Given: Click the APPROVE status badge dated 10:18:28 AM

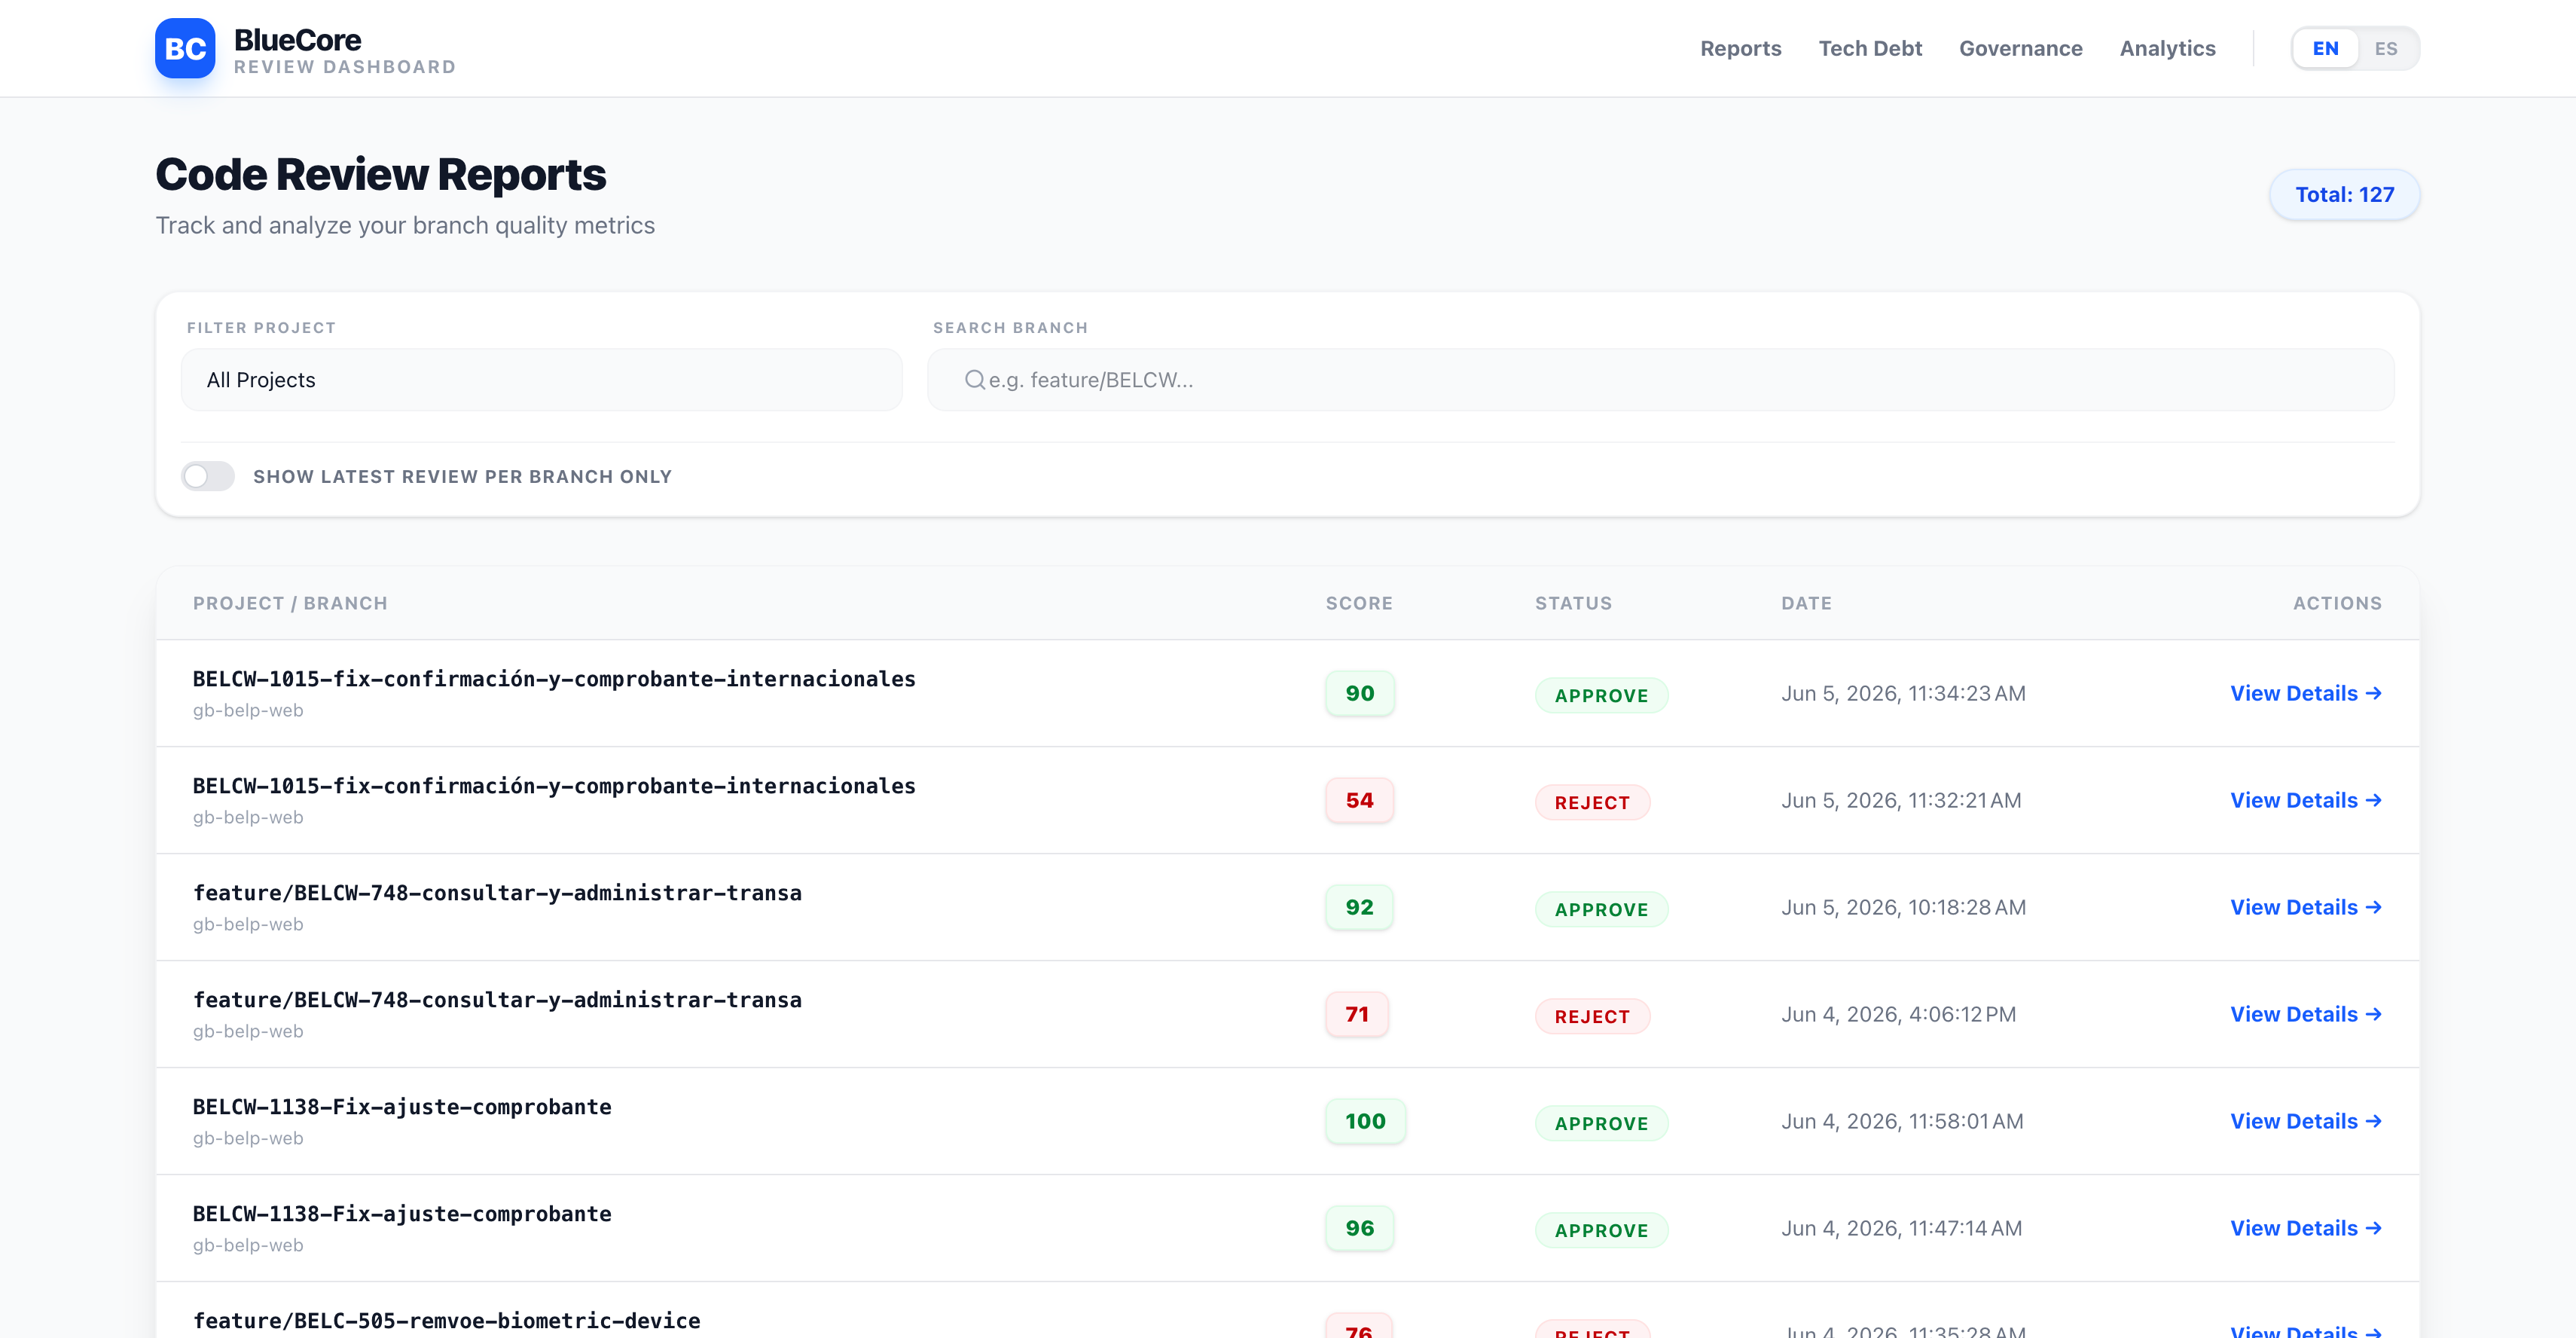Looking at the screenshot, I should tap(1601, 909).
